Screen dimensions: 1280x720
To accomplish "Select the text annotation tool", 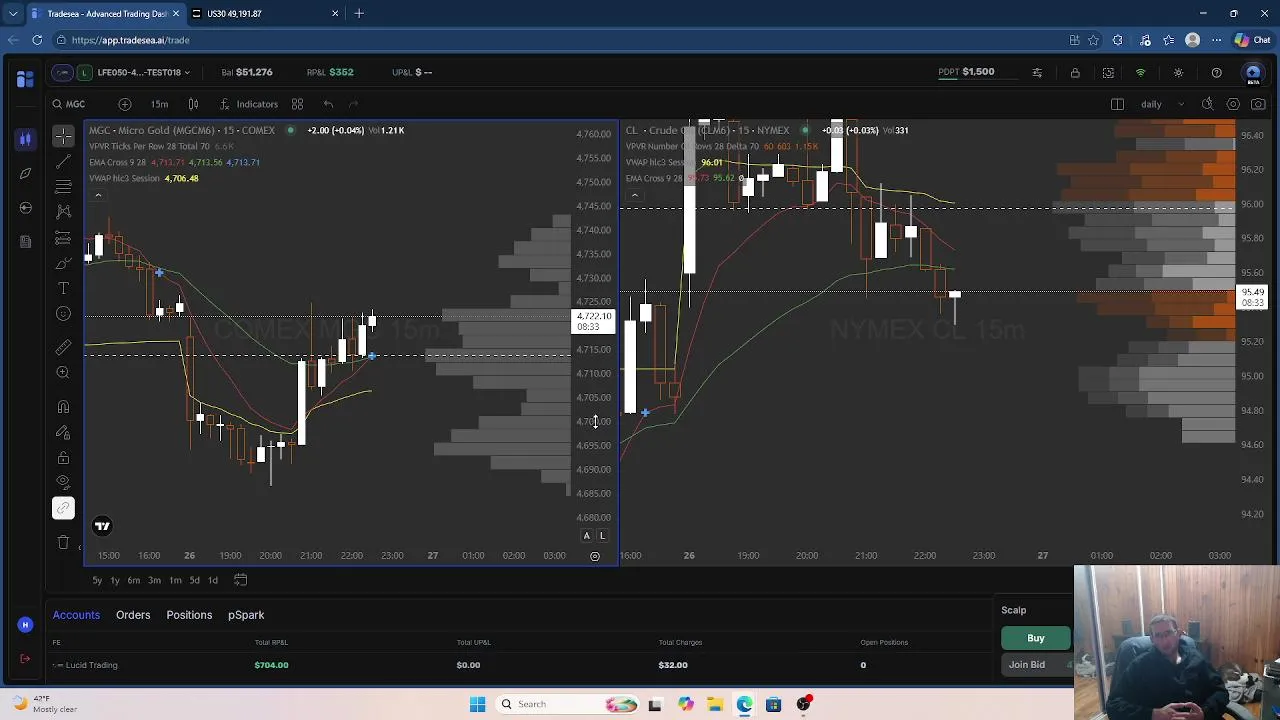I will coord(63,288).
